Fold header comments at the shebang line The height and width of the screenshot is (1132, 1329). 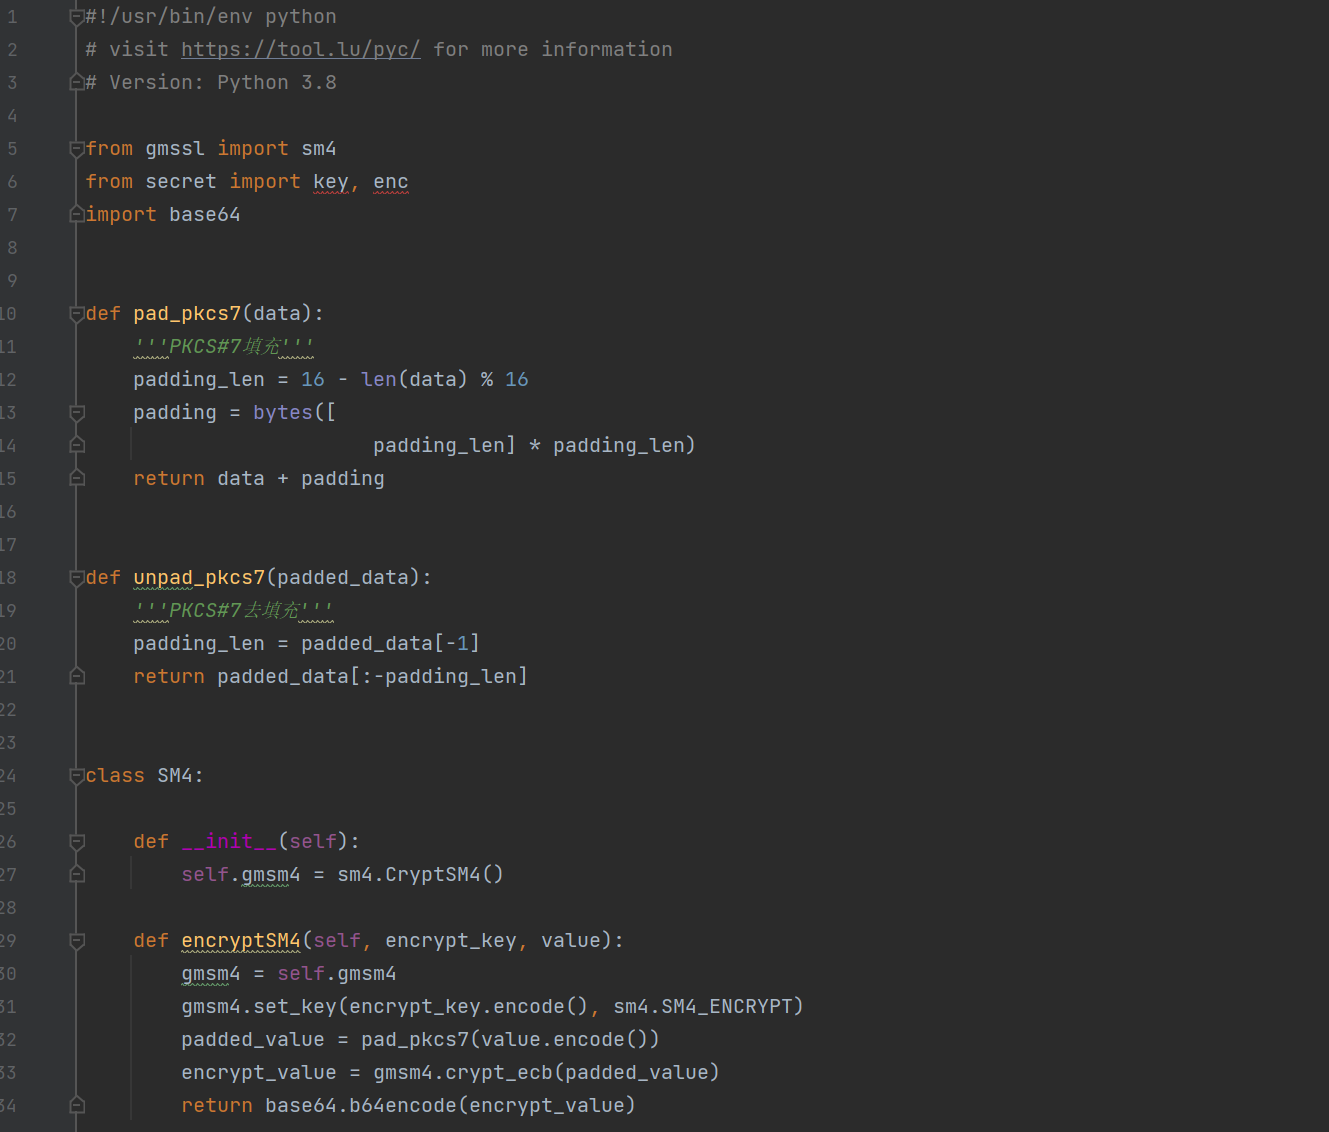pos(77,17)
